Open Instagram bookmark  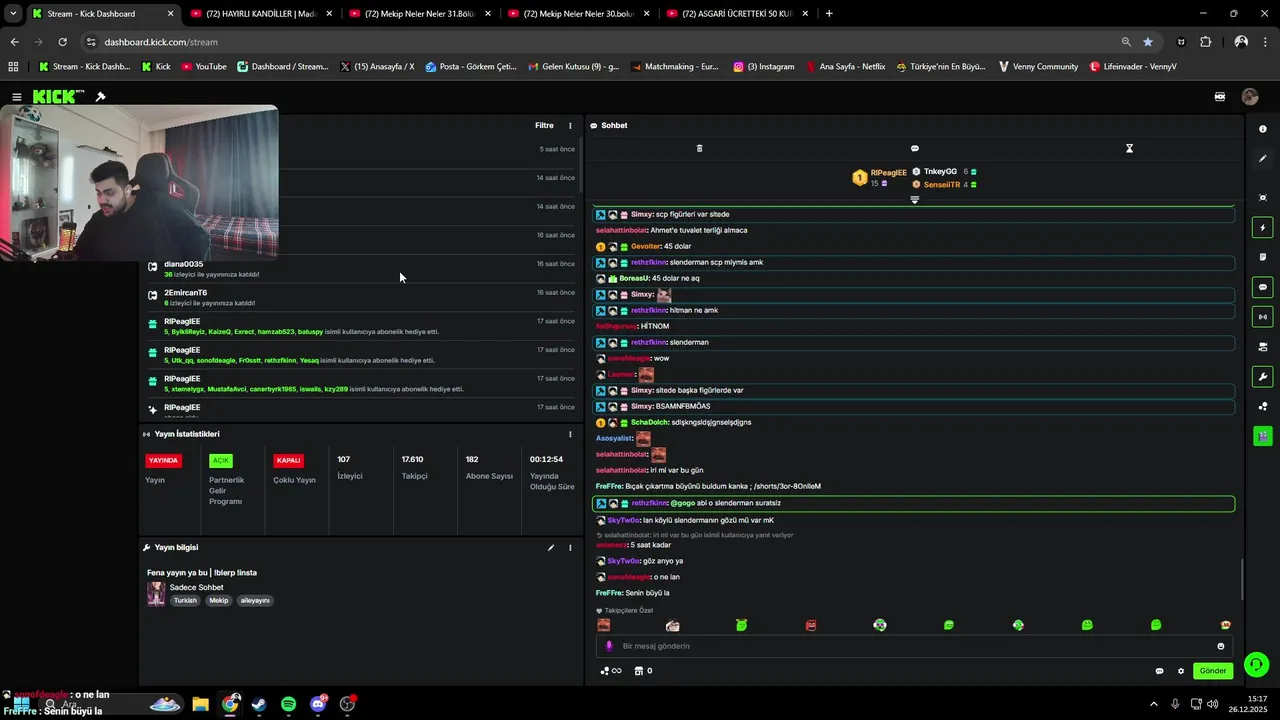point(763,67)
